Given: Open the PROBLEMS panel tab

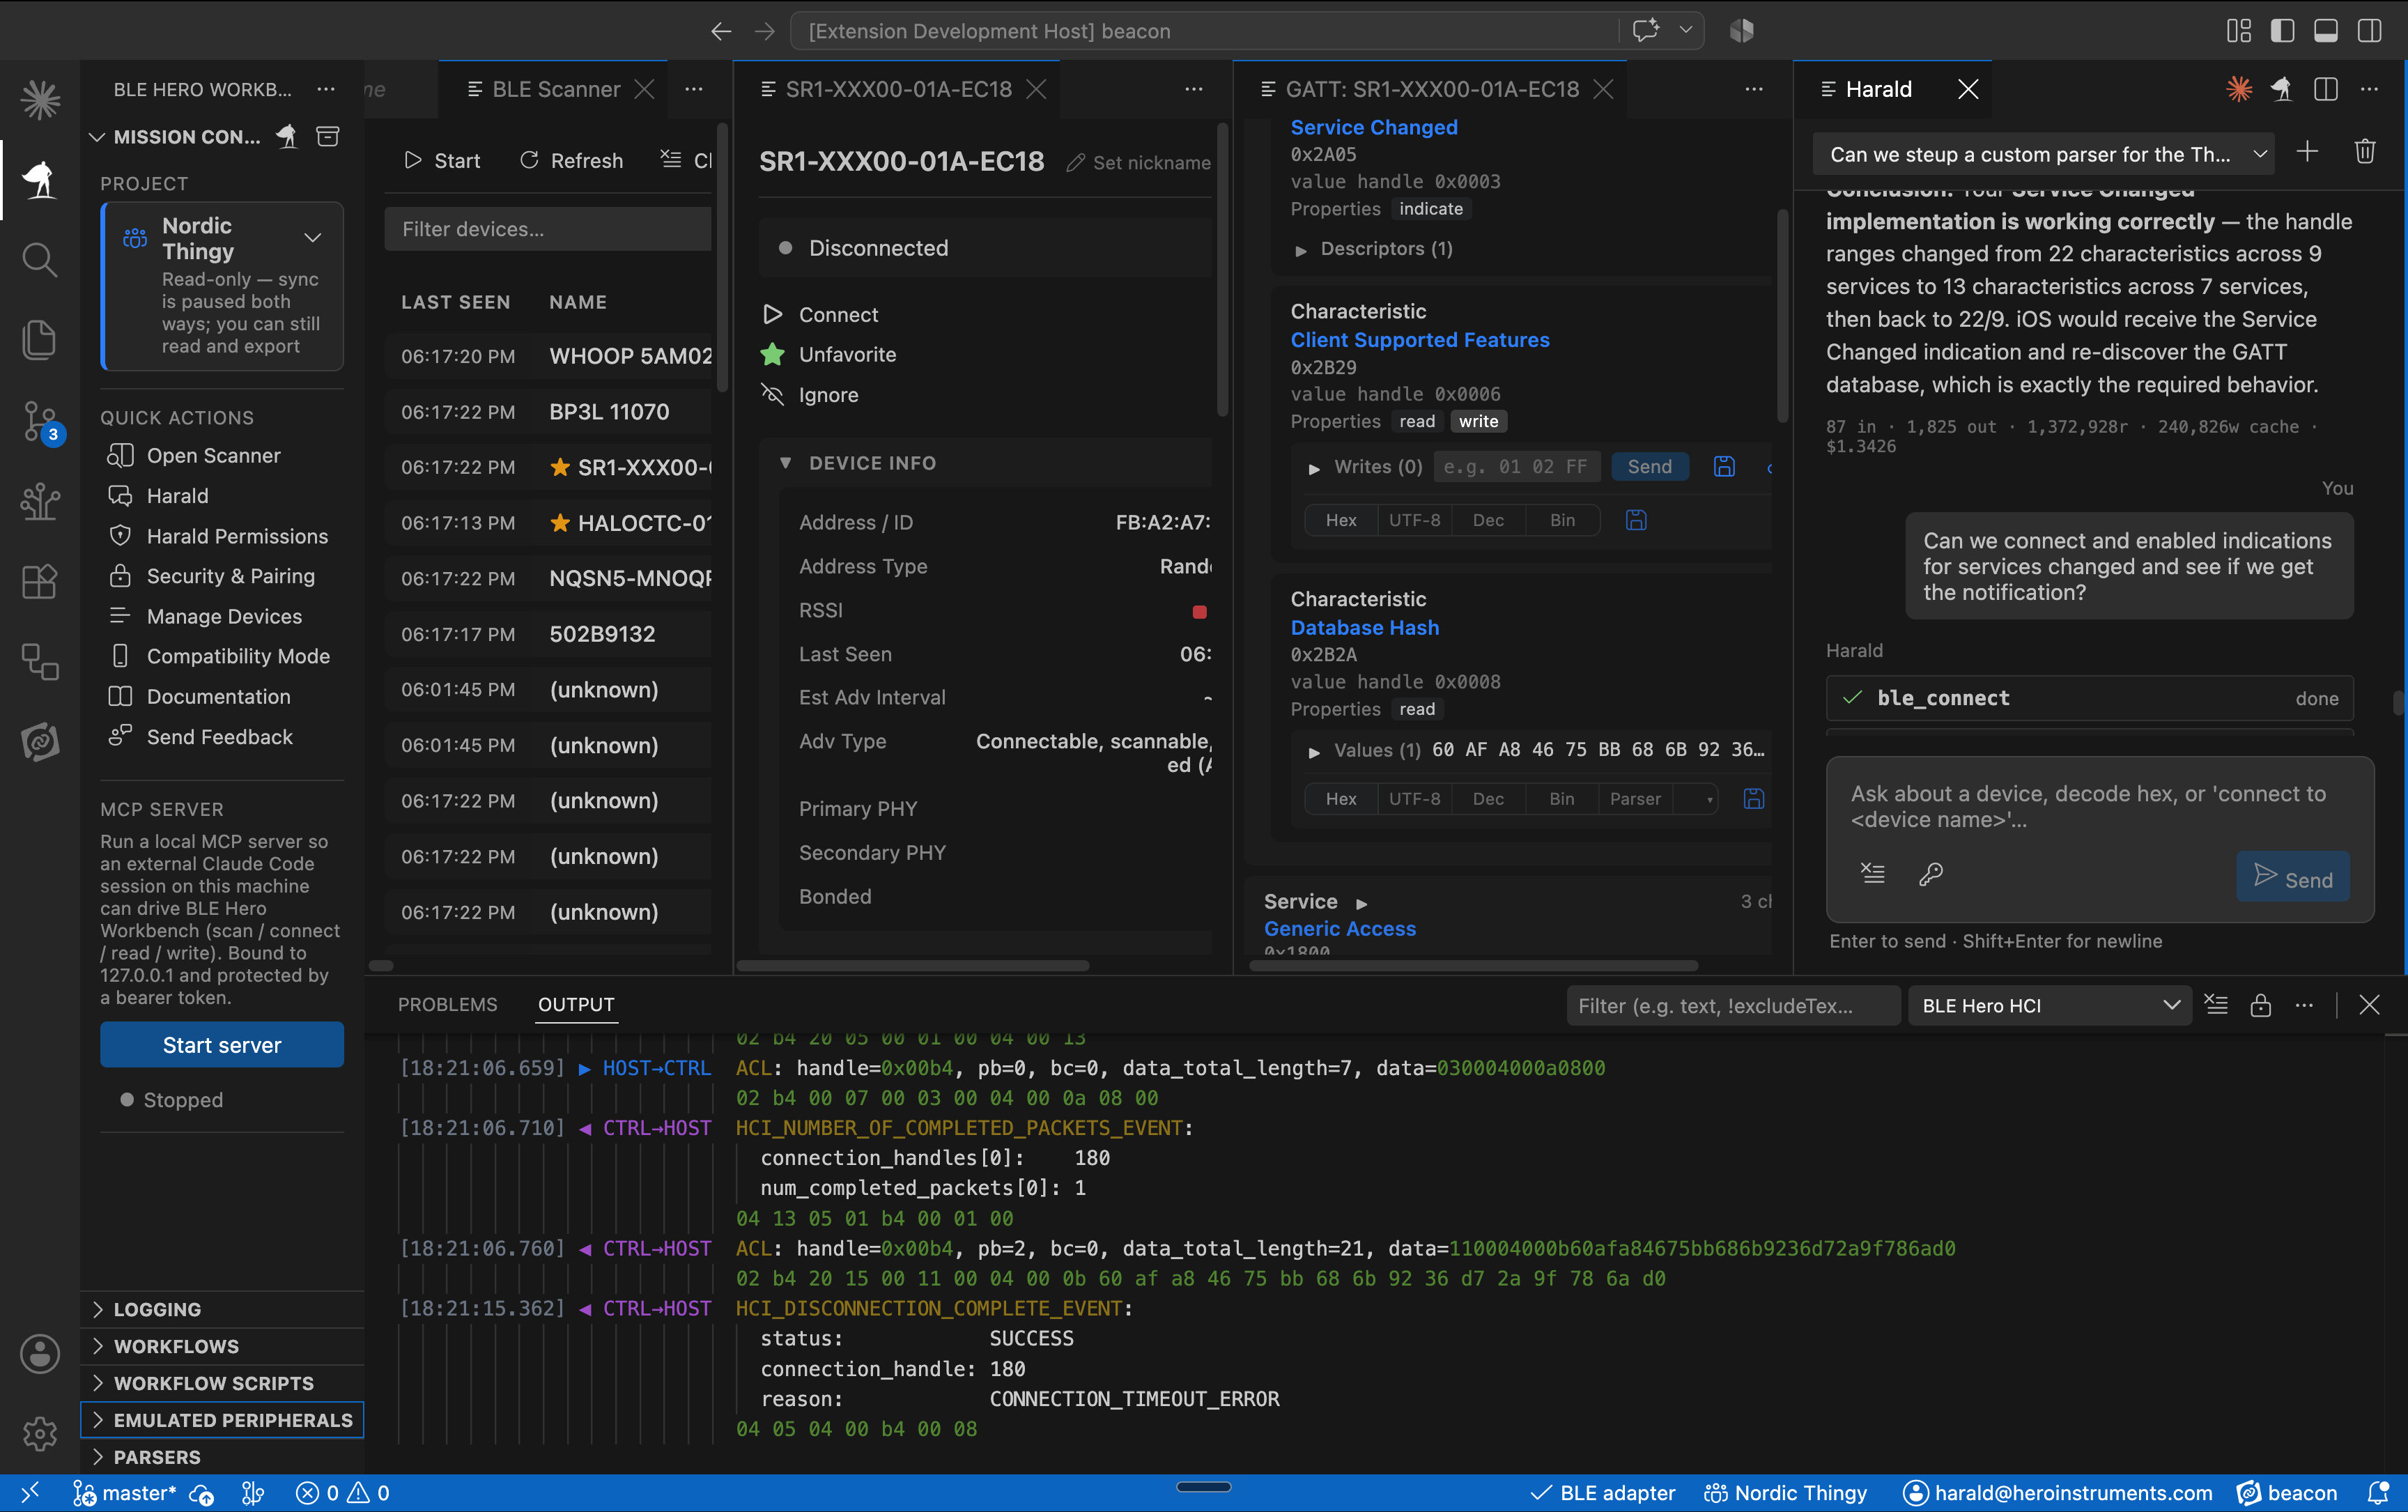Looking at the screenshot, I should [447, 1005].
